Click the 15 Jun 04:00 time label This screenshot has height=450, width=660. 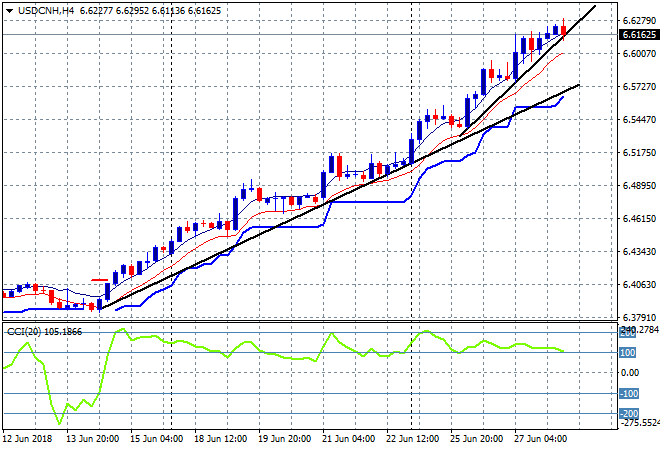155,438
